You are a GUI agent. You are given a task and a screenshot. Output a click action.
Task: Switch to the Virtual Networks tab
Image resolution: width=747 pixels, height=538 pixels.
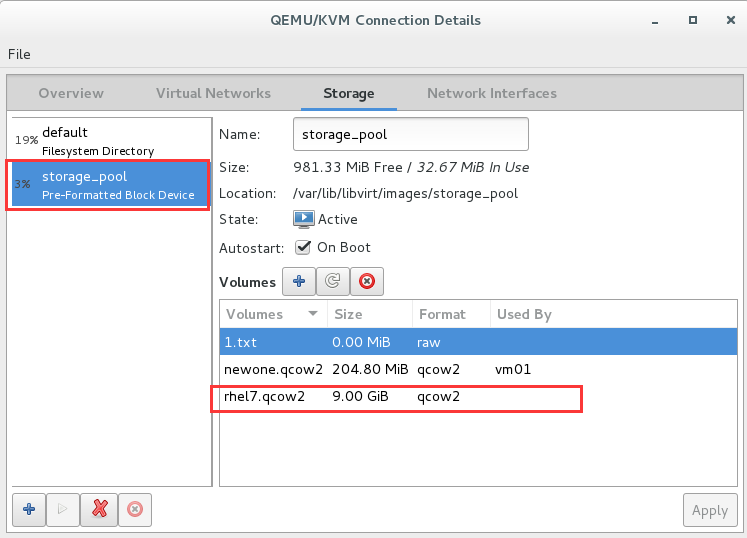tap(213, 93)
